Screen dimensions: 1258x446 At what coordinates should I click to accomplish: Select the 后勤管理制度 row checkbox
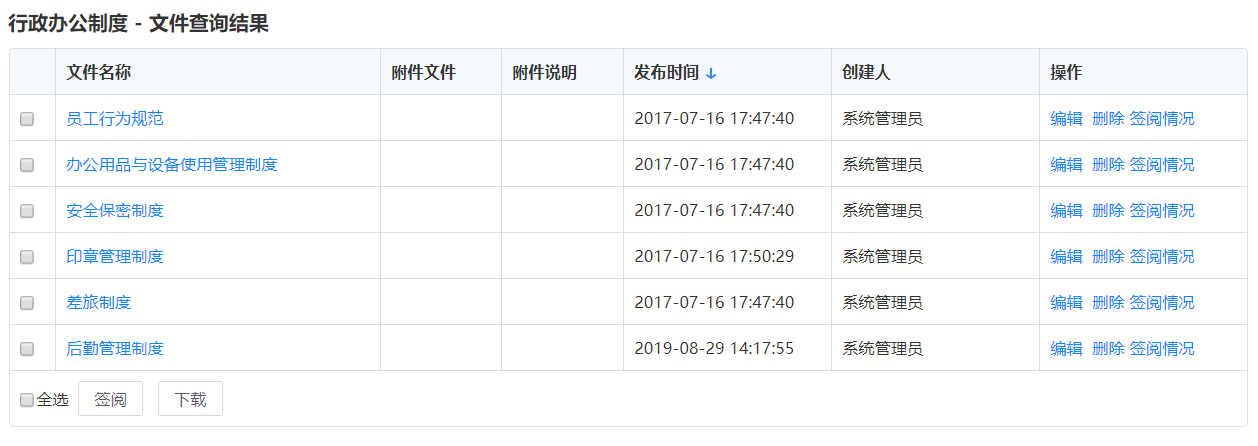[x=27, y=349]
